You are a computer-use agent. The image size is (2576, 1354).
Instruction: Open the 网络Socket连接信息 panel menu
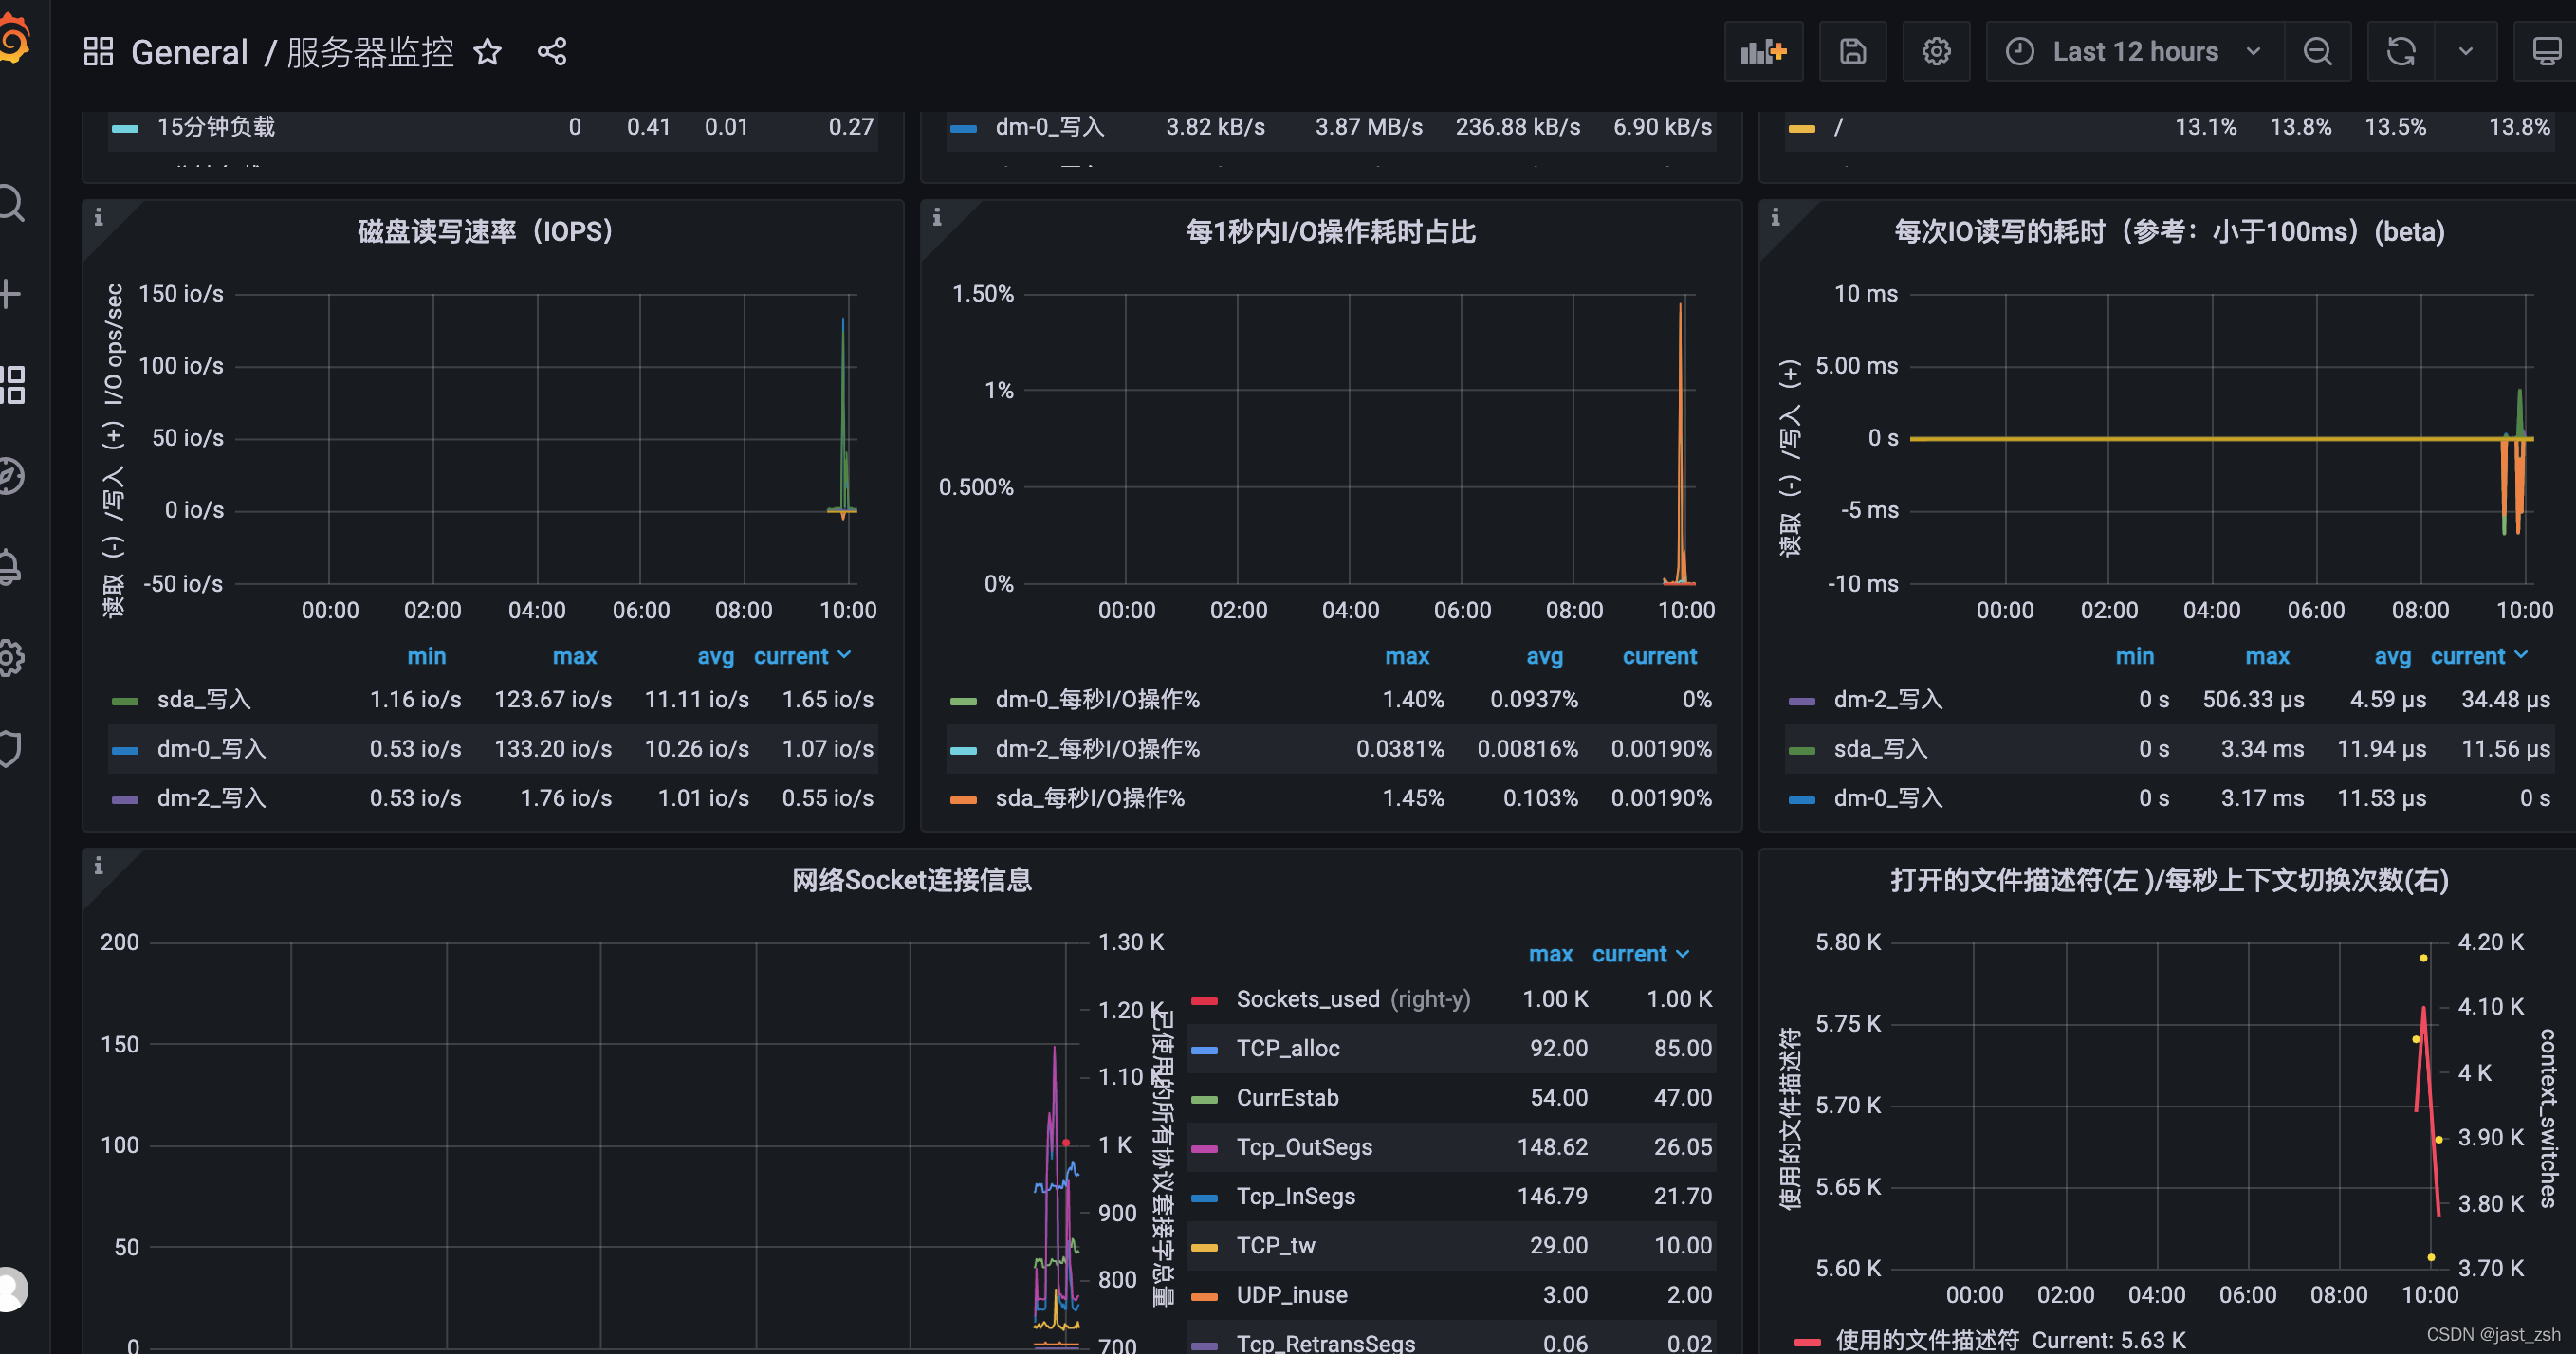tap(911, 880)
